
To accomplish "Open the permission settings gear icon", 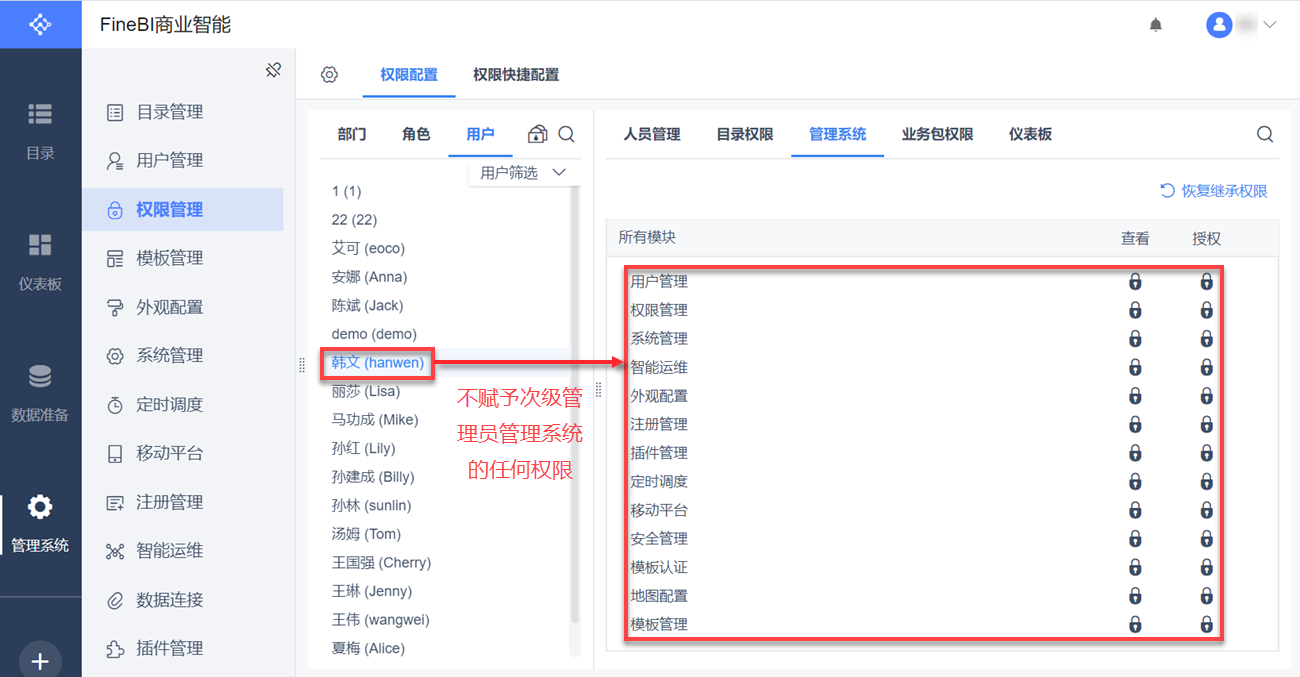I will tap(329, 75).
